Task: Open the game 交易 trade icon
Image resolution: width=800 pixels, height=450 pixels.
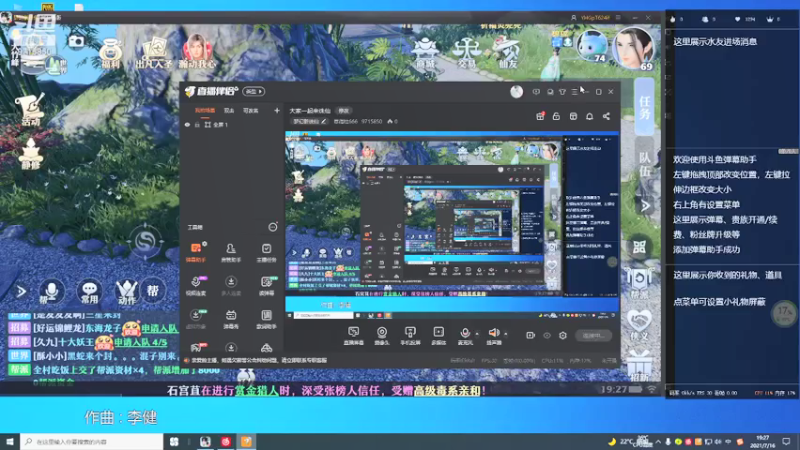Action: [x=467, y=54]
